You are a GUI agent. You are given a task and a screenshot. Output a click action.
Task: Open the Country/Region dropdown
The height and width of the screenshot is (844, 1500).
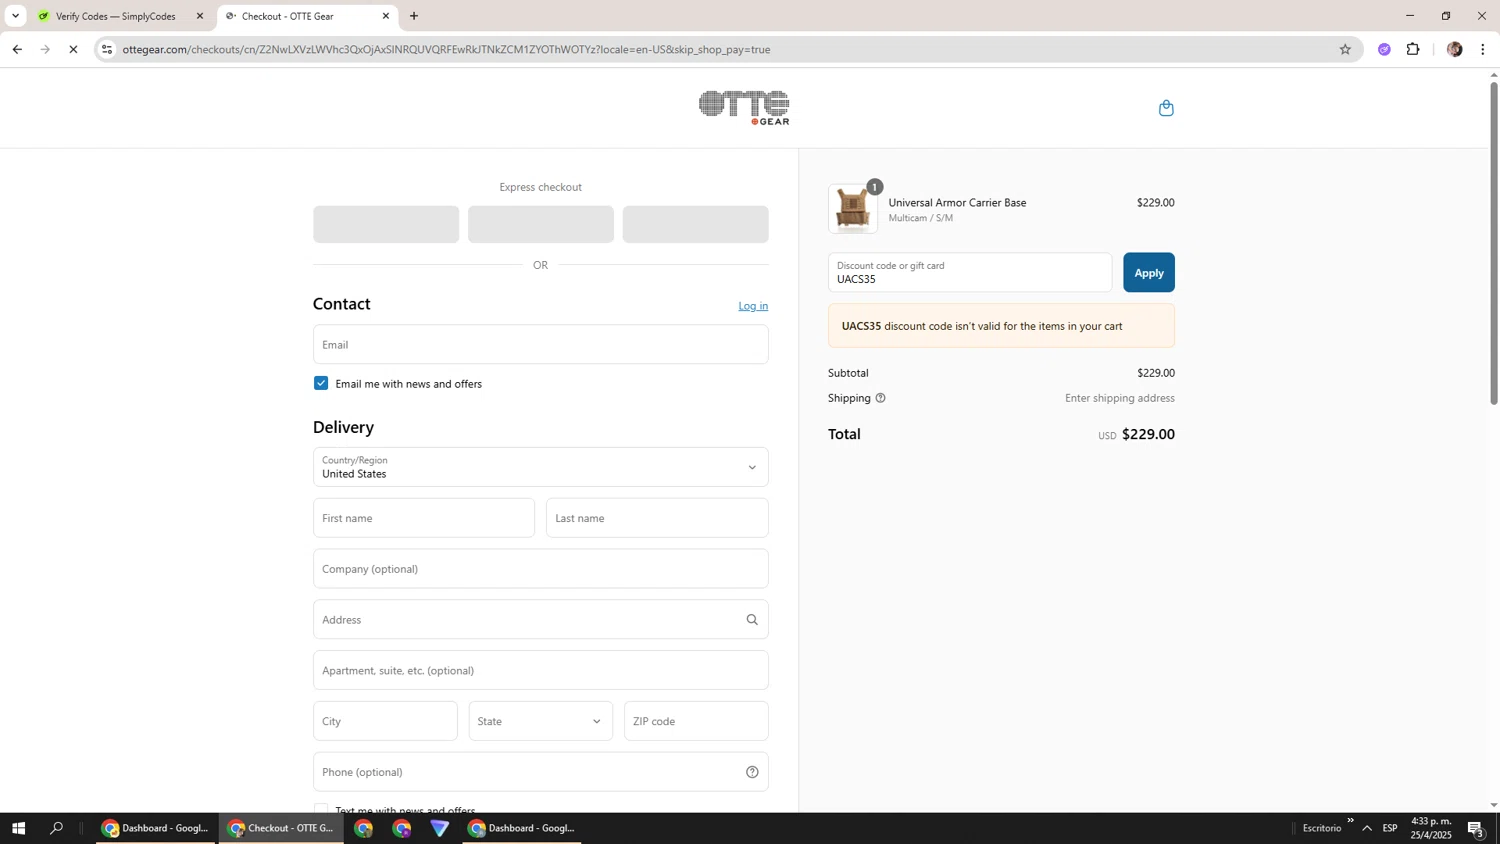[x=541, y=467]
